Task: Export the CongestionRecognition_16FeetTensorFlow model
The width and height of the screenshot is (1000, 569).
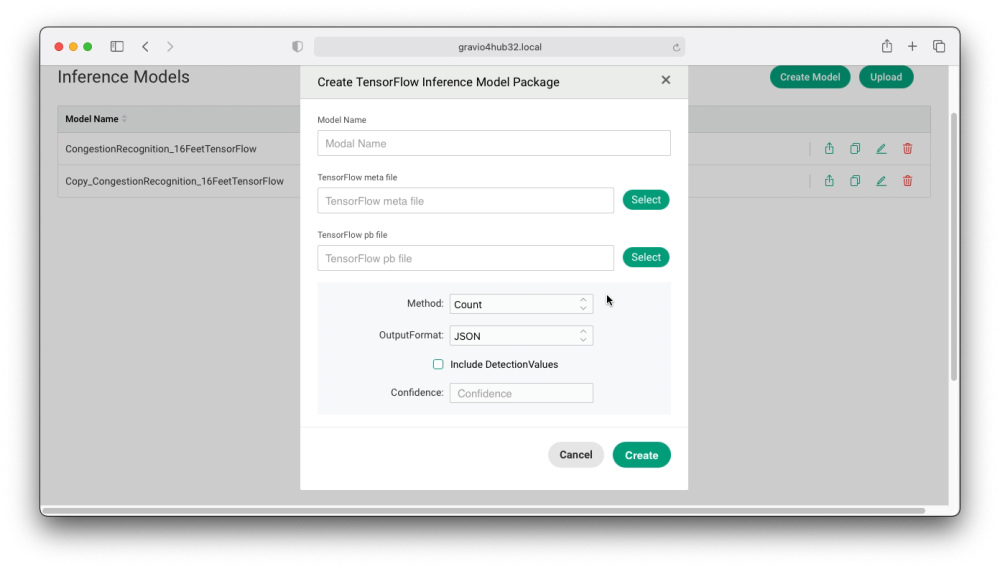Action: [829, 149]
